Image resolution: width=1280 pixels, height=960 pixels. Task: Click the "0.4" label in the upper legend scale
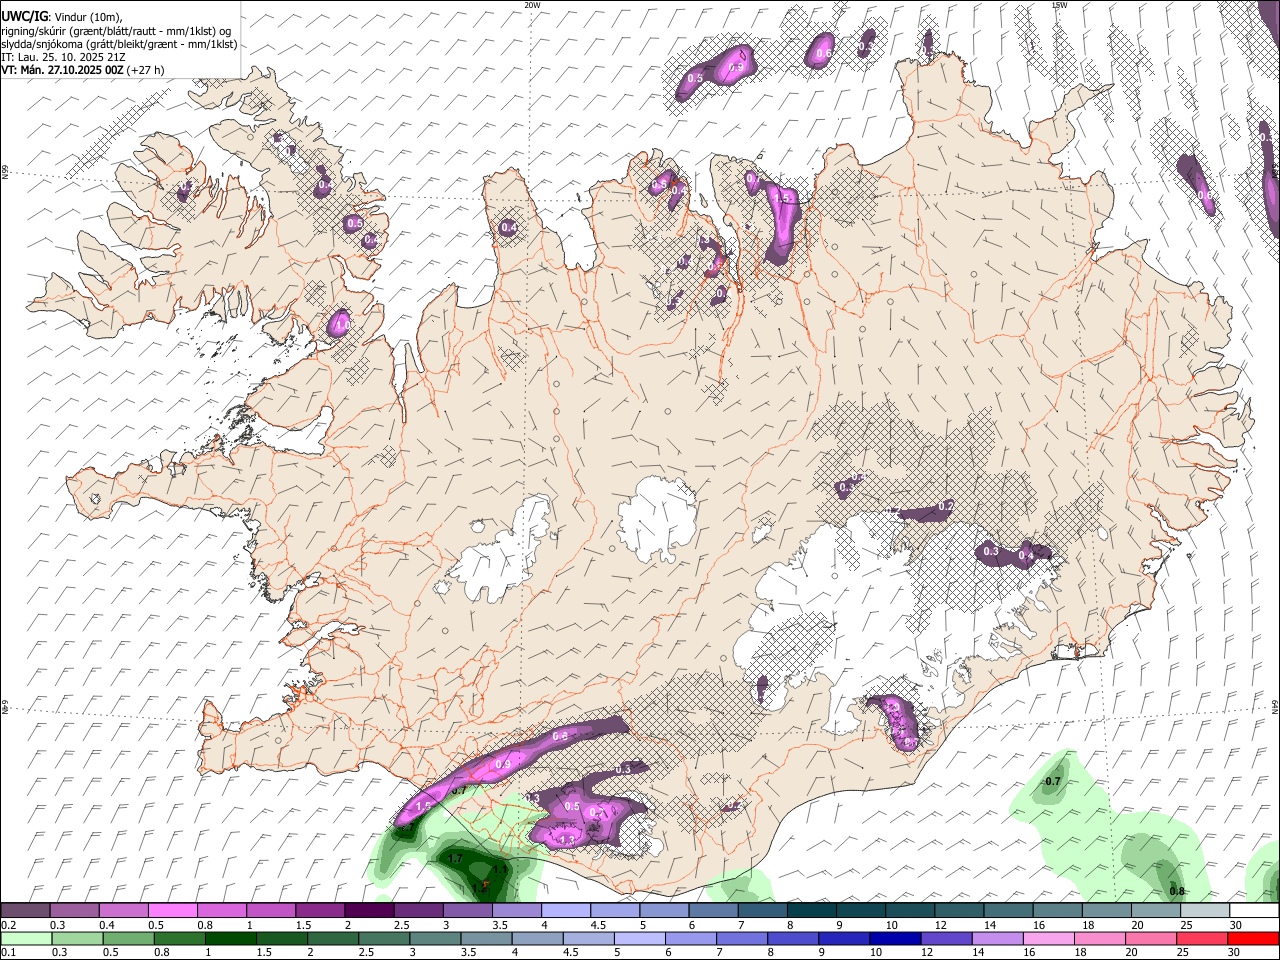click(107, 925)
